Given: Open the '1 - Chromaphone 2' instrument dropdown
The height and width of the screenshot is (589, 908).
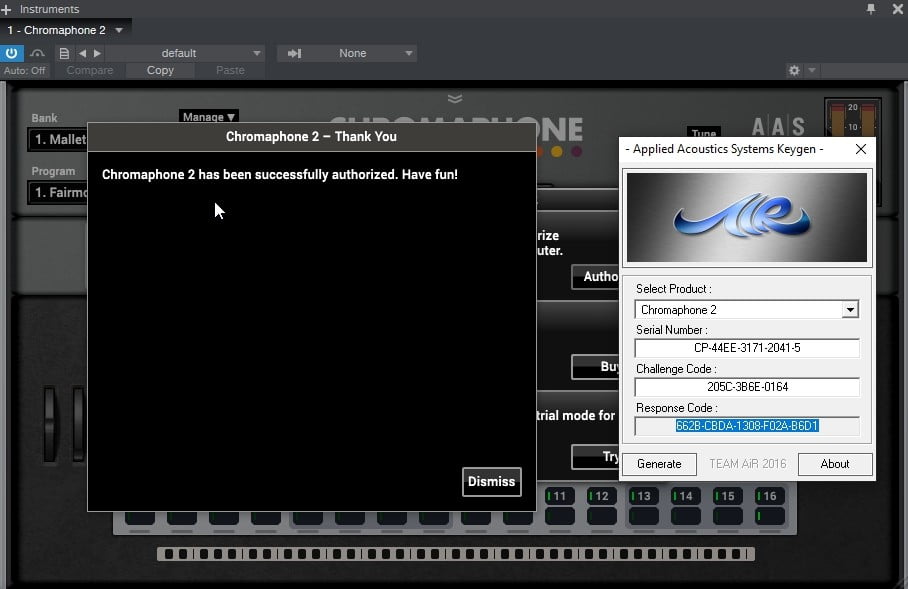Looking at the screenshot, I should coord(65,30).
